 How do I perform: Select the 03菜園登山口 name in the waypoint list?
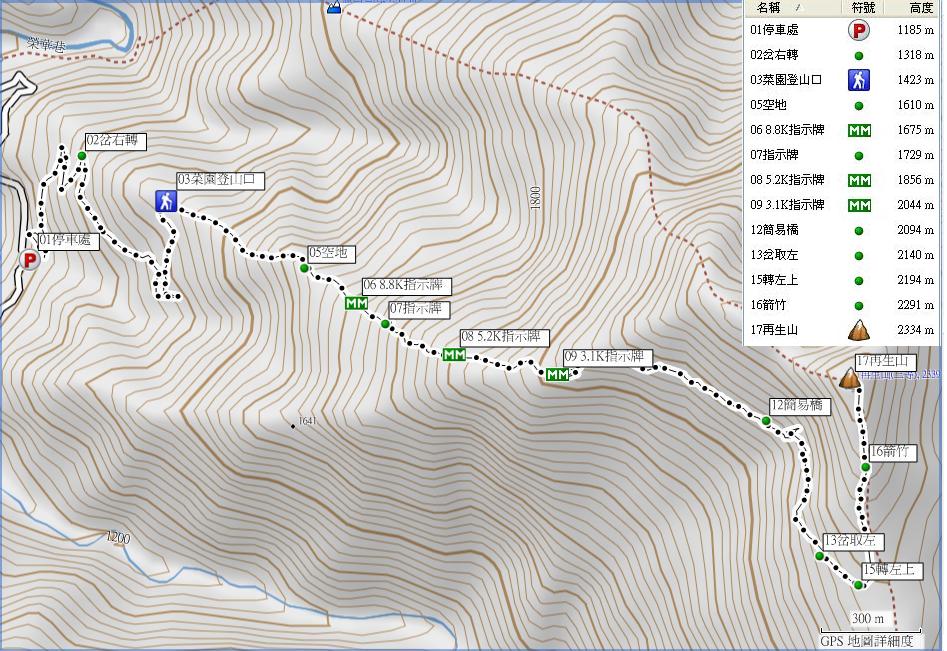tap(786, 80)
